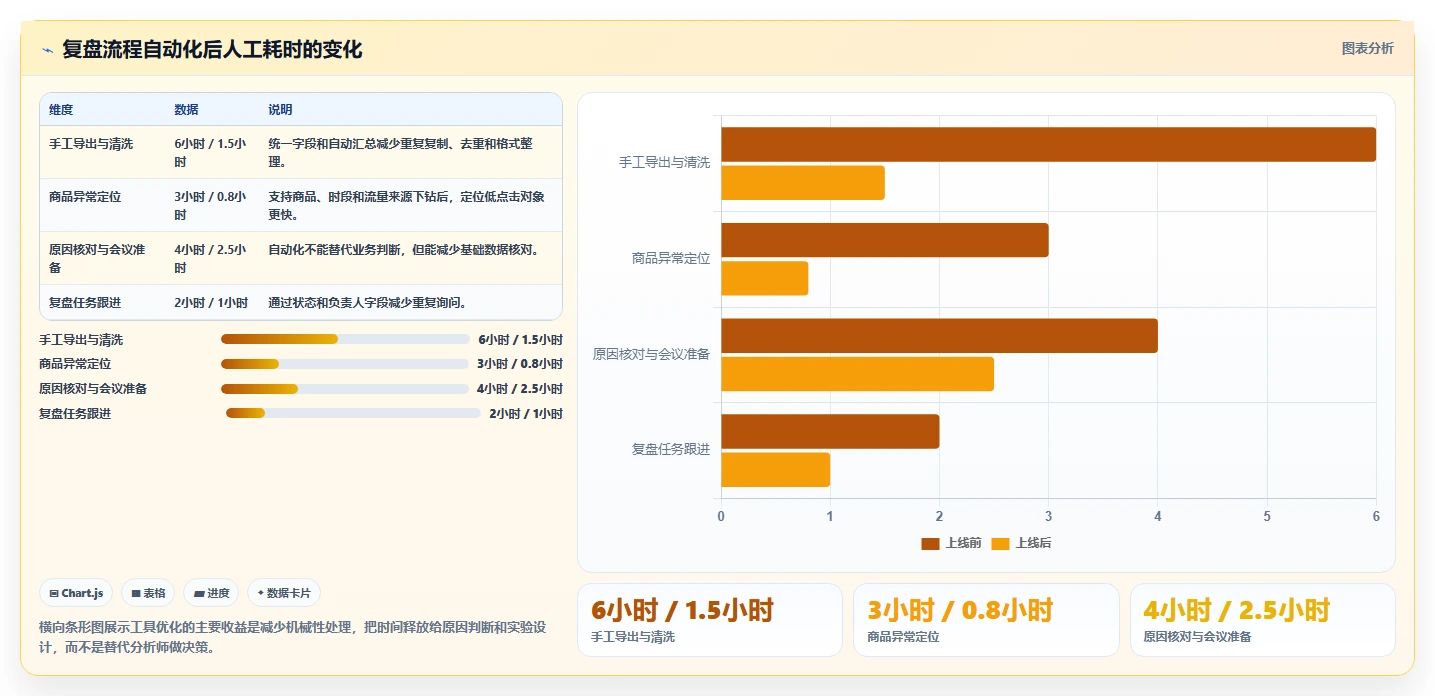Viewport: 1435px width, 696px height.
Task: Click the 表格 chip
Action: point(148,593)
